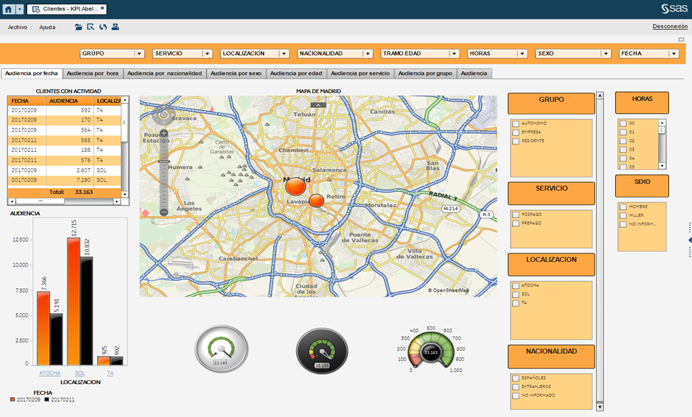Click filter panel scrollbar down arrow
This screenshot has height=417, width=692.
coord(600,406)
